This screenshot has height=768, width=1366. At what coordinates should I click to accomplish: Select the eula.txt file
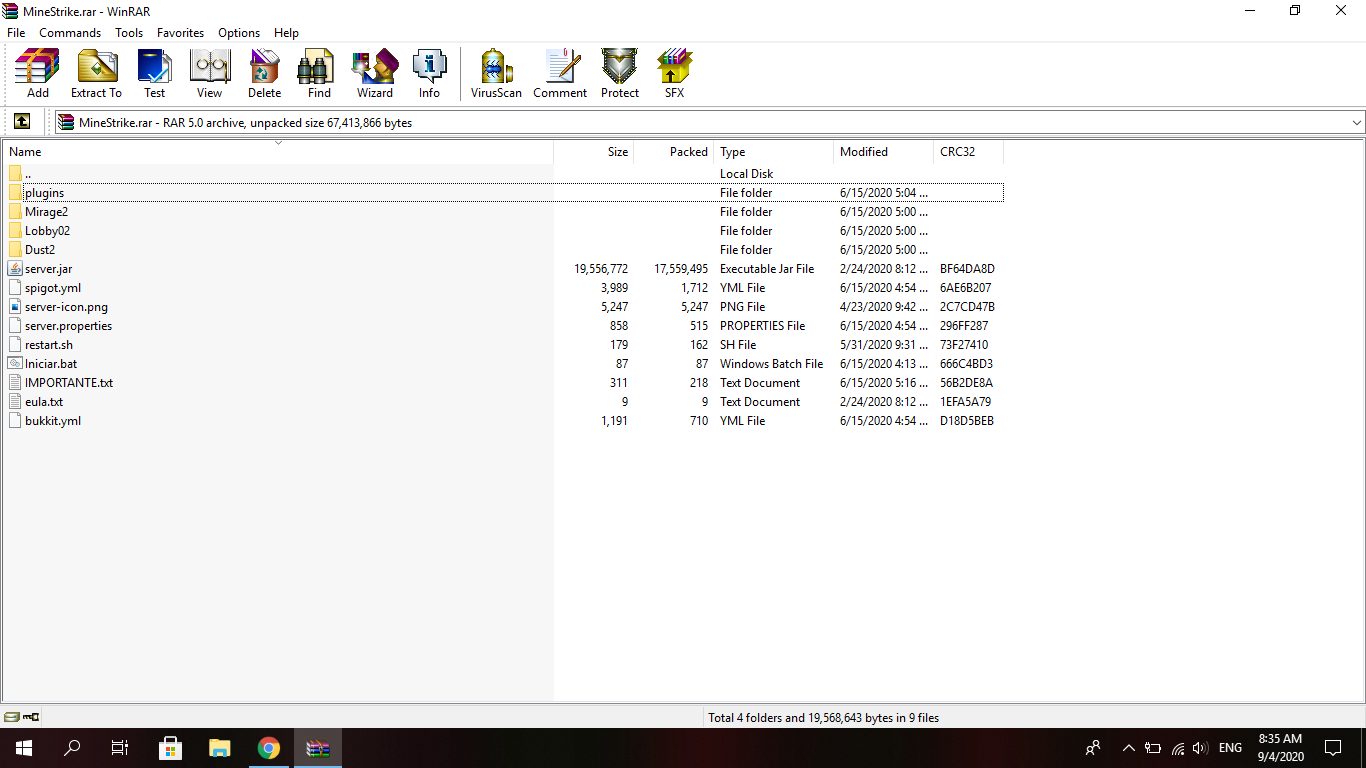pos(505,402)
